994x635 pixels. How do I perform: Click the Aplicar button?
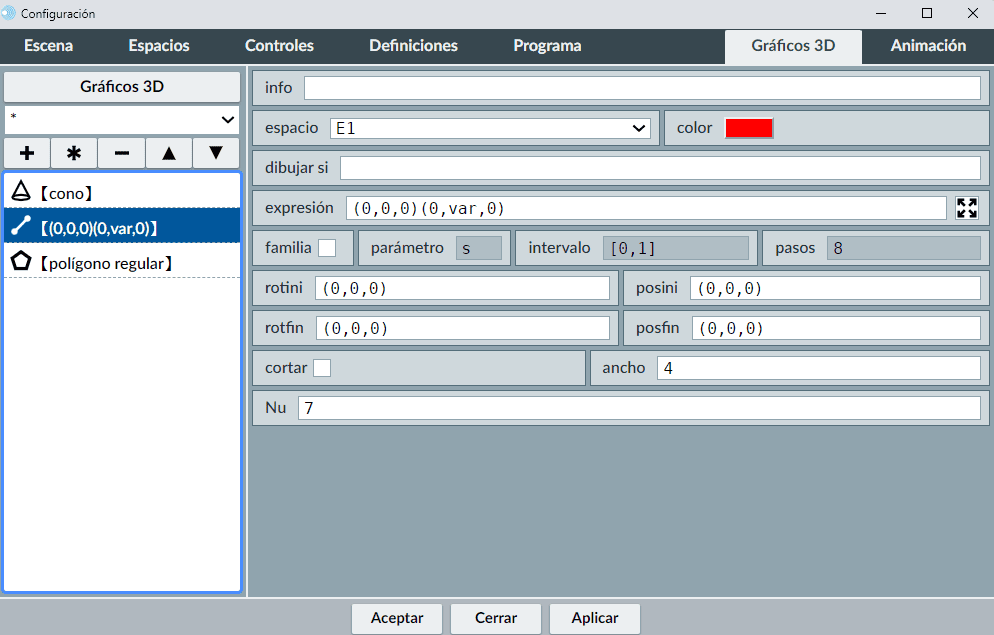click(594, 618)
